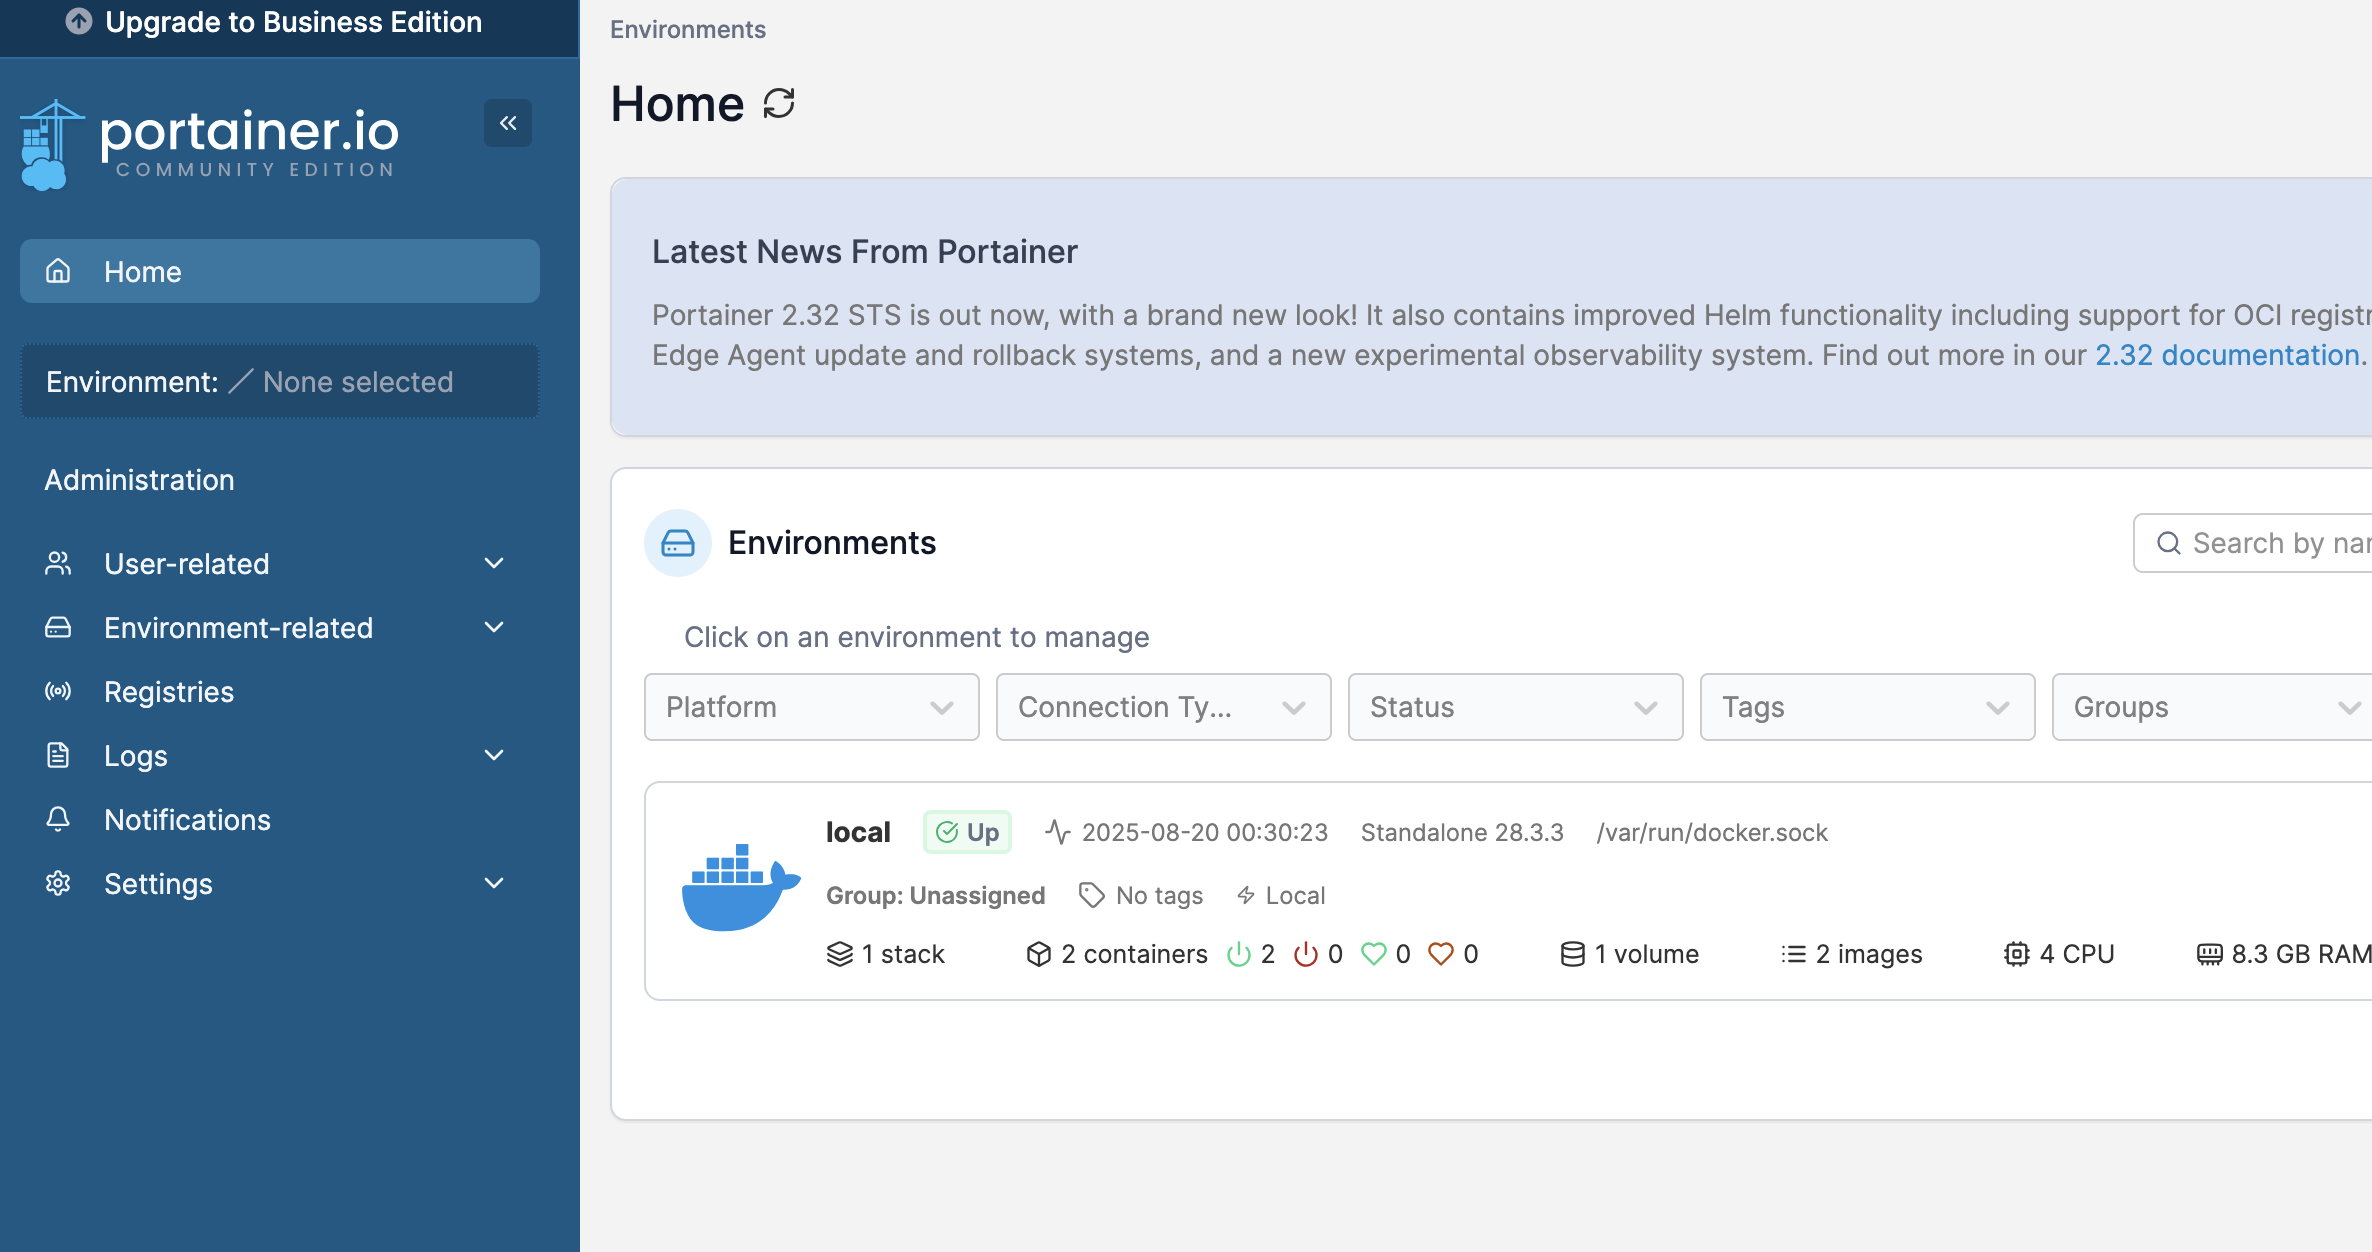Click the 2 containers count text
Viewport: 2372px width, 1252px height.
coord(1134,954)
